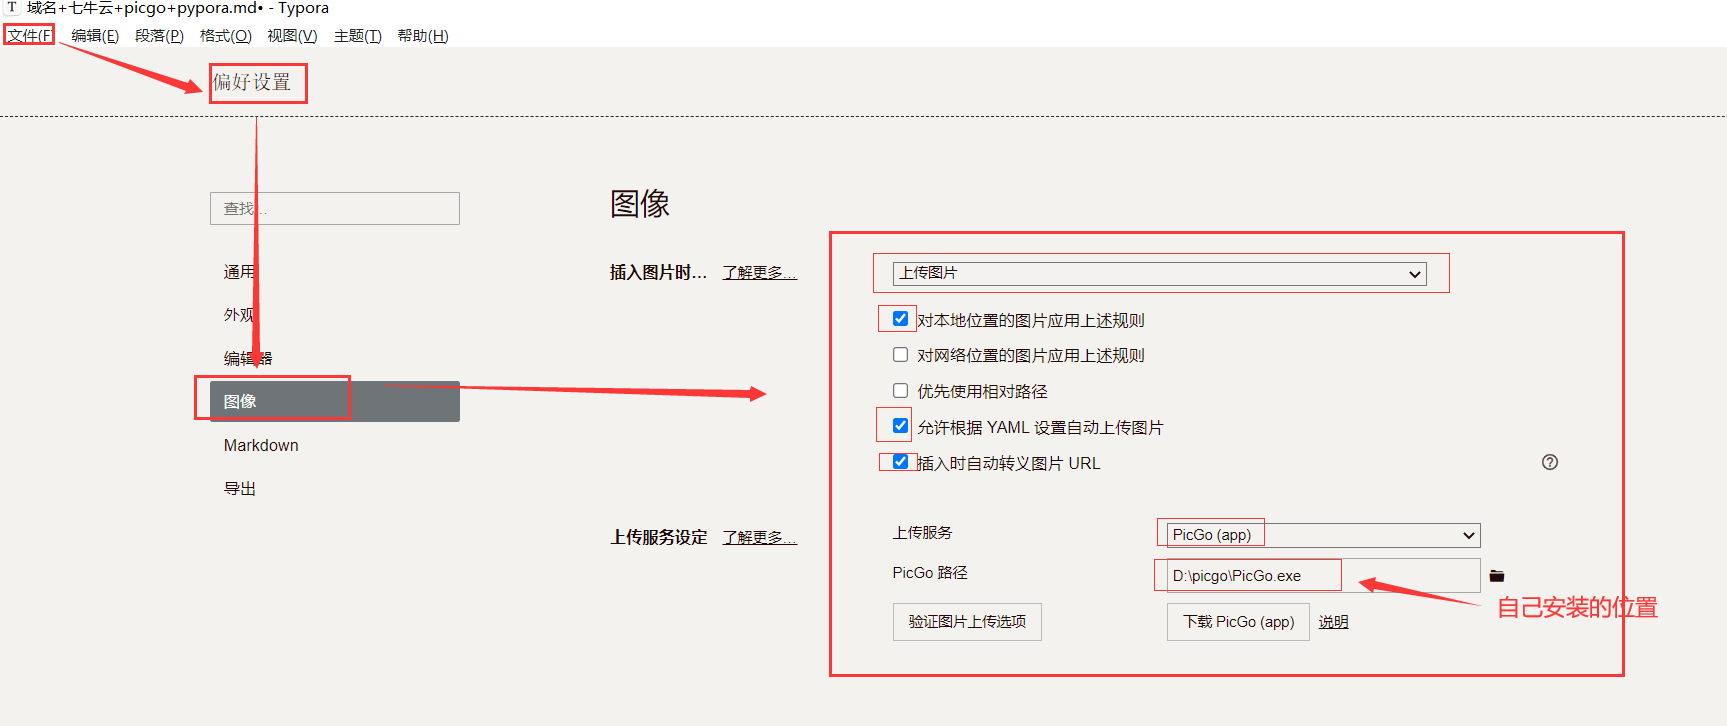Toggle 允许根据 YAML 设置自动上传图片 checkbox

pyautogui.click(x=900, y=426)
